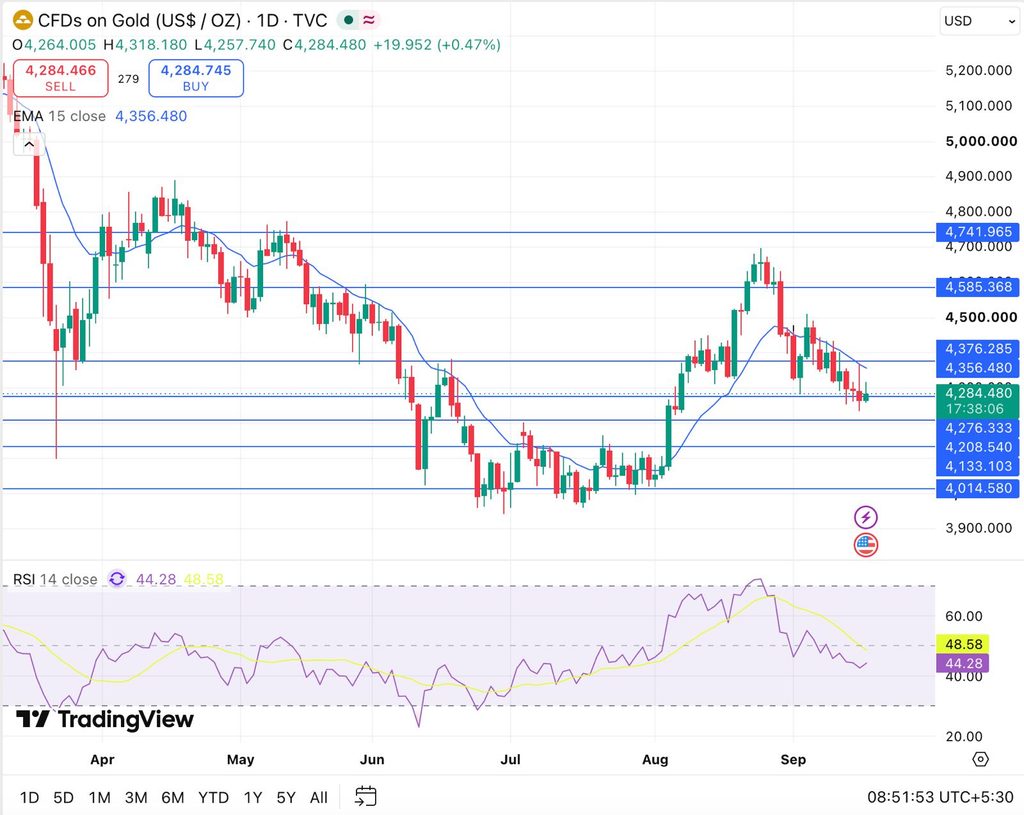Viewport: 1024px width, 815px height.
Task: Click the 4,741.965 horizontal line price label
Action: click(978, 232)
